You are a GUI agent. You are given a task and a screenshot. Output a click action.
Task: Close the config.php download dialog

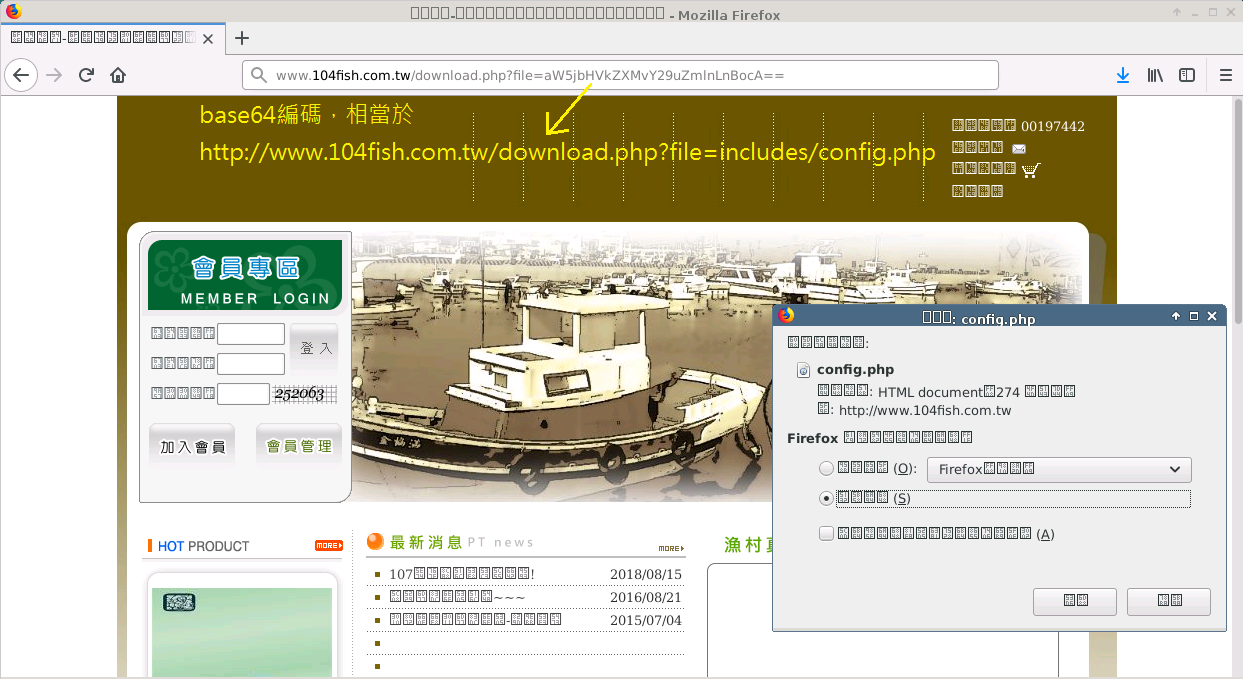(x=1212, y=316)
